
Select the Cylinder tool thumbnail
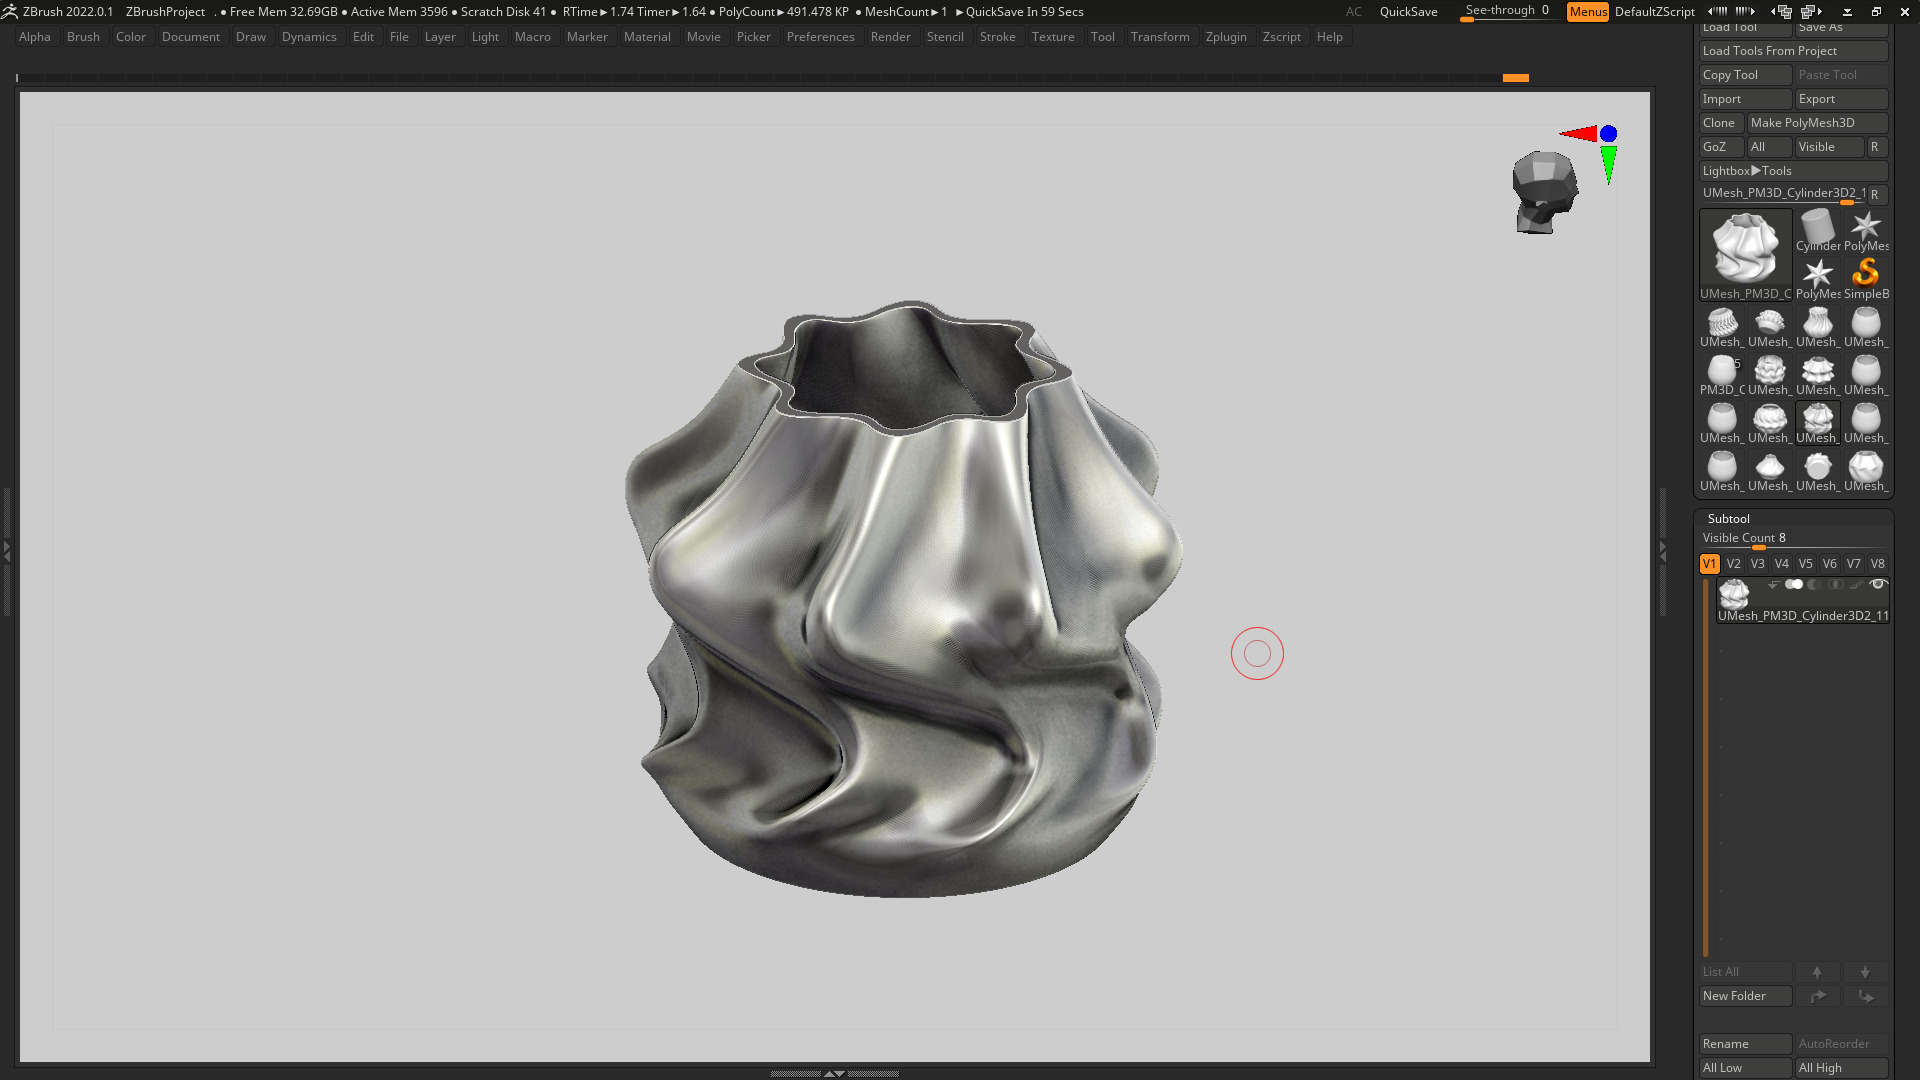point(1818,230)
